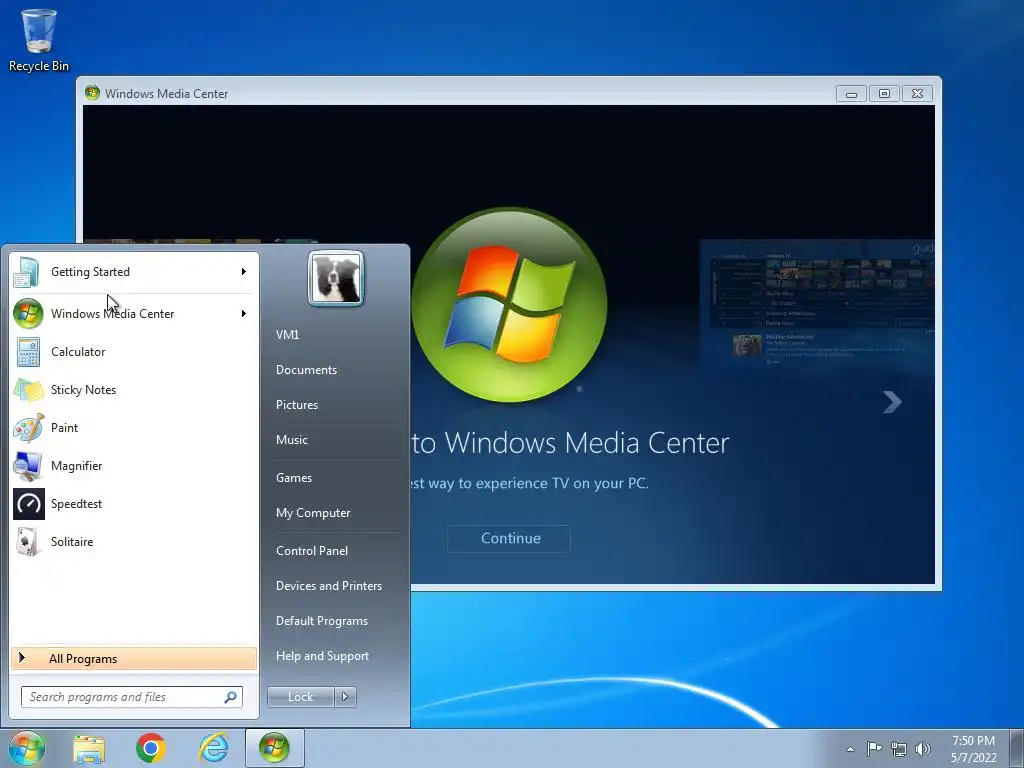
Task: Click the Start orb button
Action: (x=26, y=748)
